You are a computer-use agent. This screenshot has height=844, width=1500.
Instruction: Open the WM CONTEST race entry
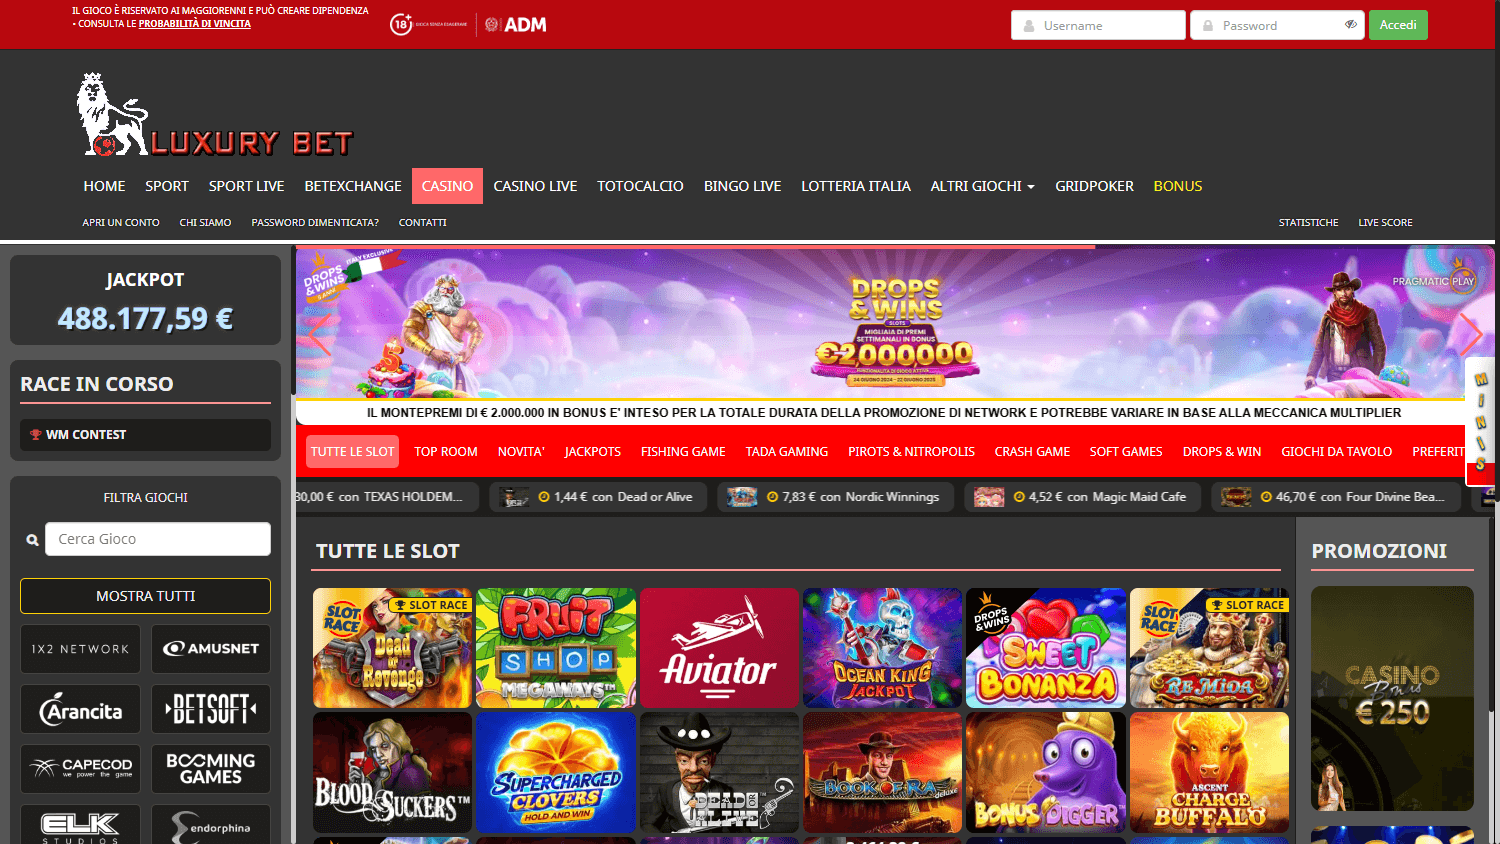tap(144, 434)
